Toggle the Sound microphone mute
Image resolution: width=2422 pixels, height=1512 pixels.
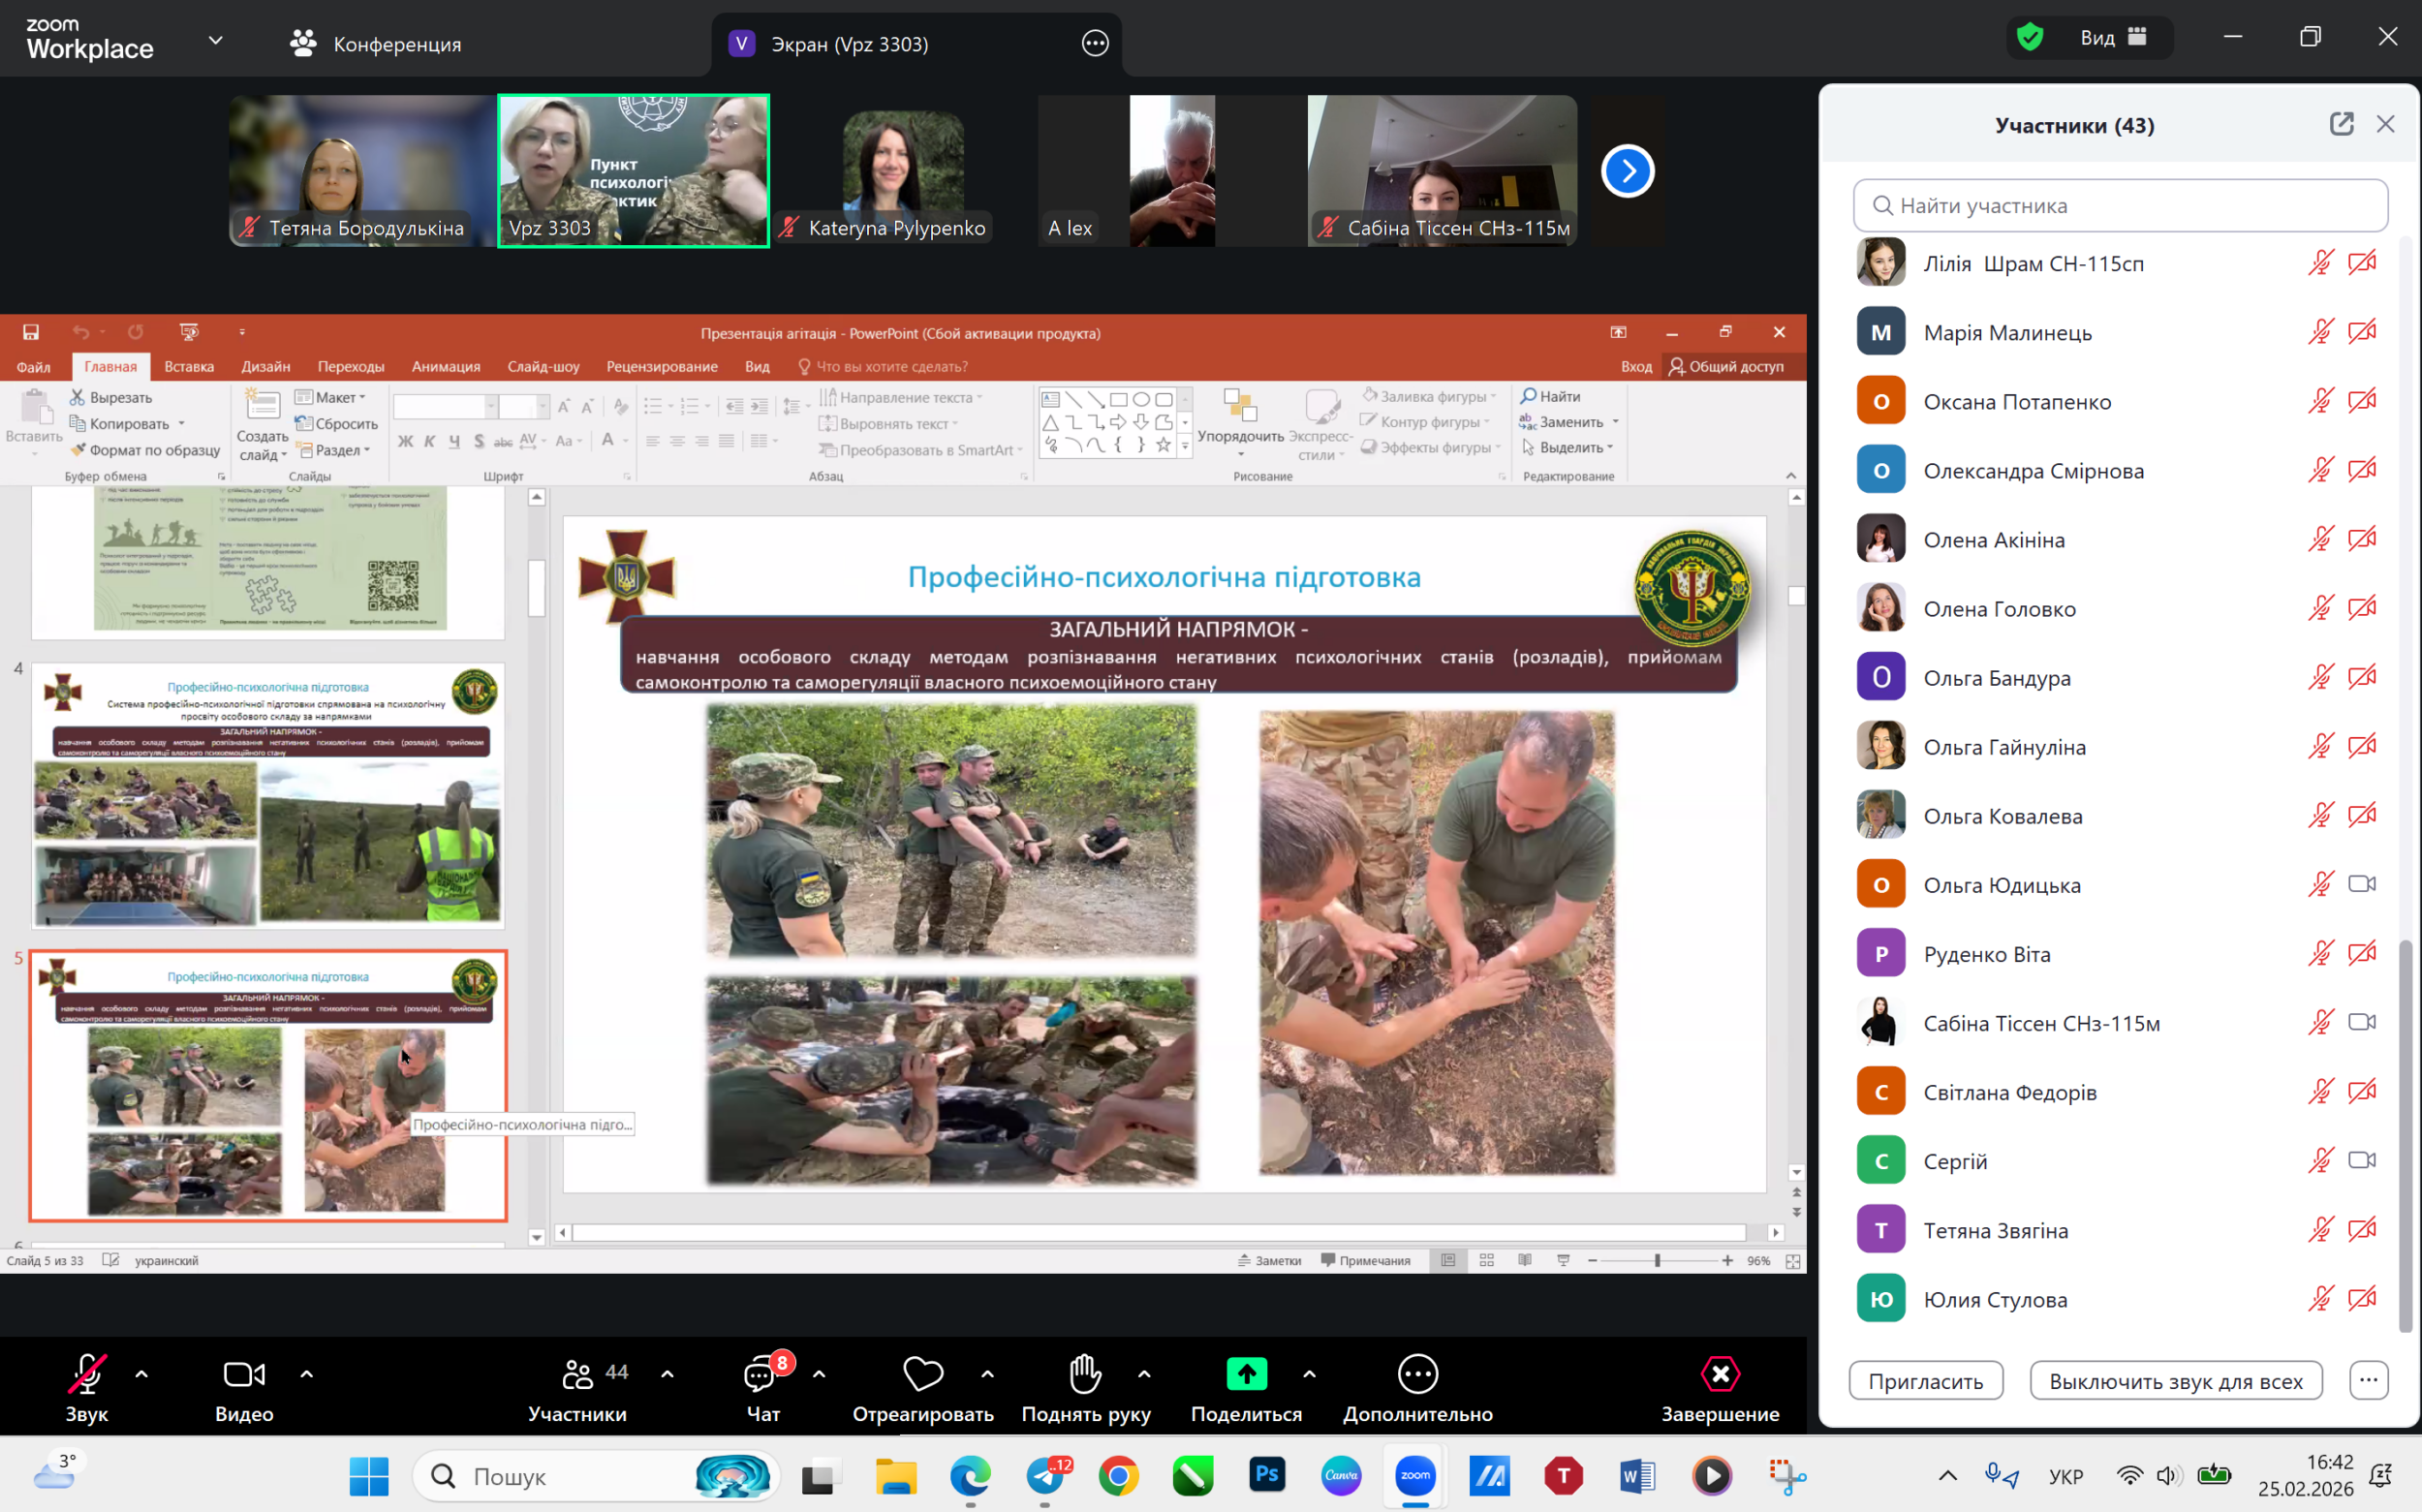click(x=87, y=1375)
